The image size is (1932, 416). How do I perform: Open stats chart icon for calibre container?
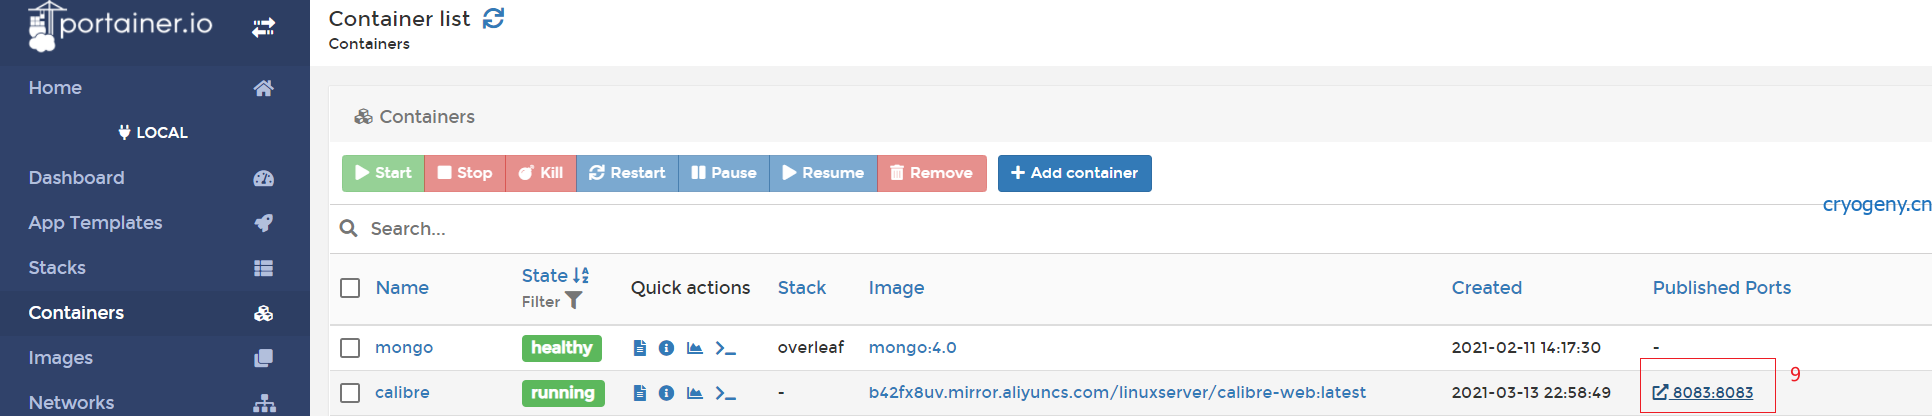(695, 393)
